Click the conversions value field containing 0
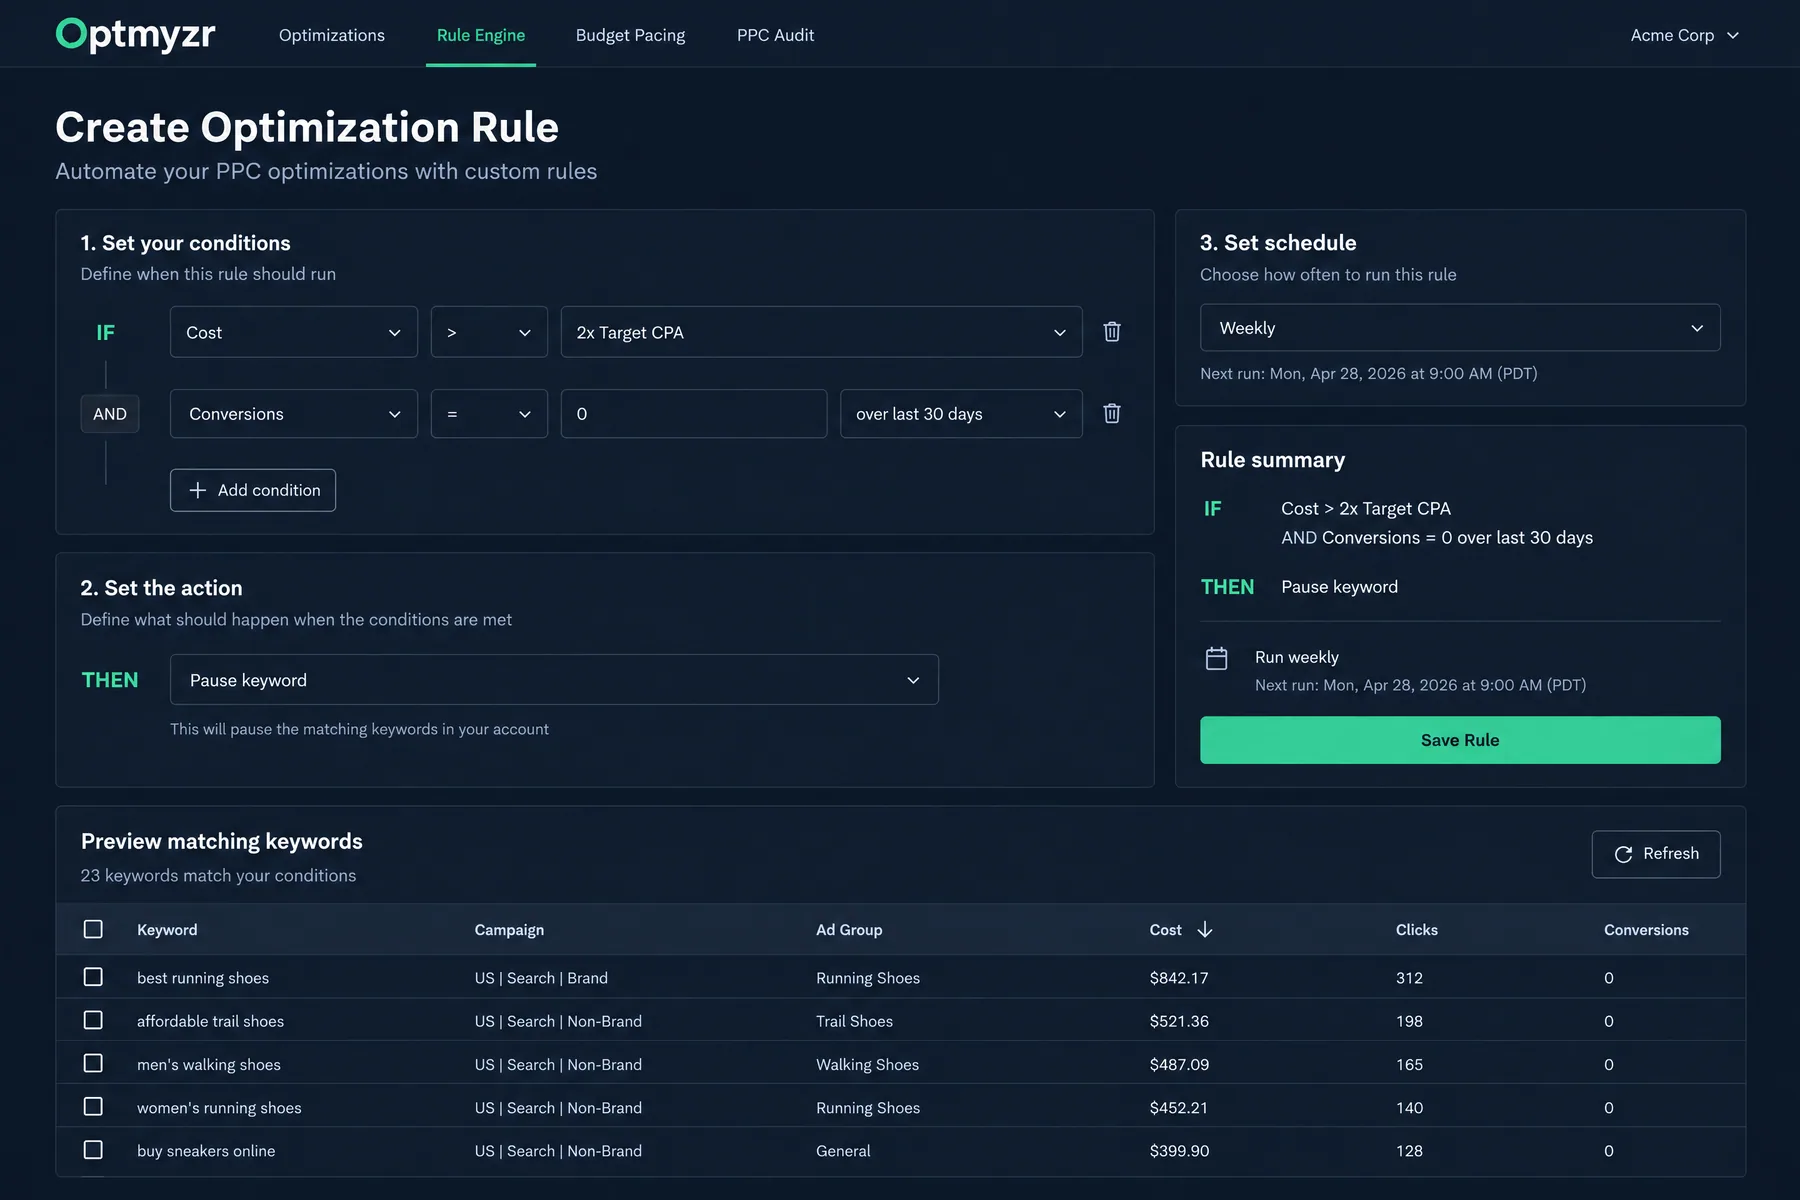The width and height of the screenshot is (1800, 1200). click(694, 414)
